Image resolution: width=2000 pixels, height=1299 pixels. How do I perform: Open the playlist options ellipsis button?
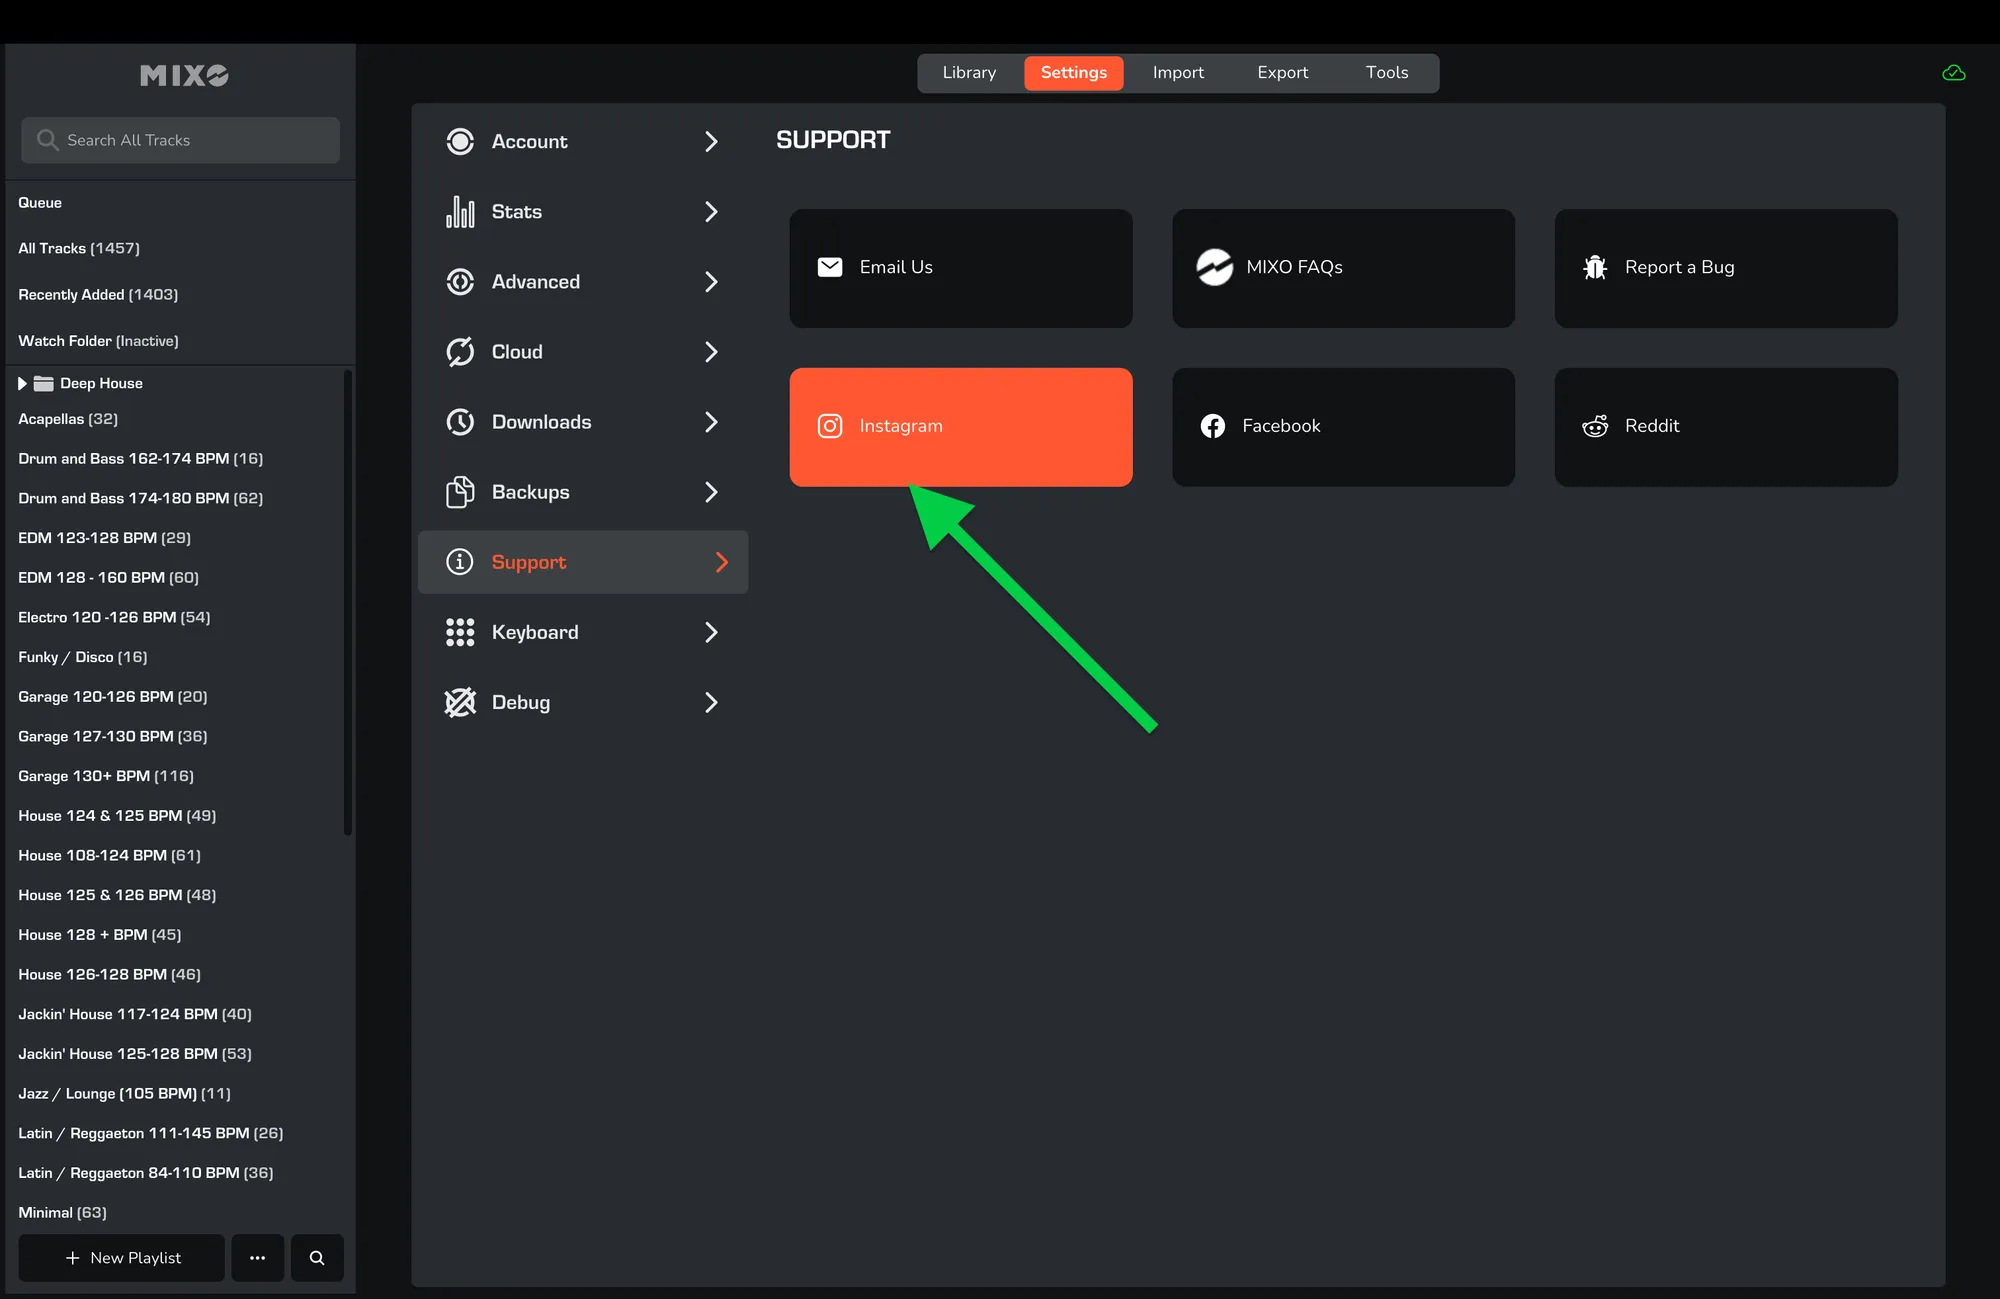click(257, 1258)
